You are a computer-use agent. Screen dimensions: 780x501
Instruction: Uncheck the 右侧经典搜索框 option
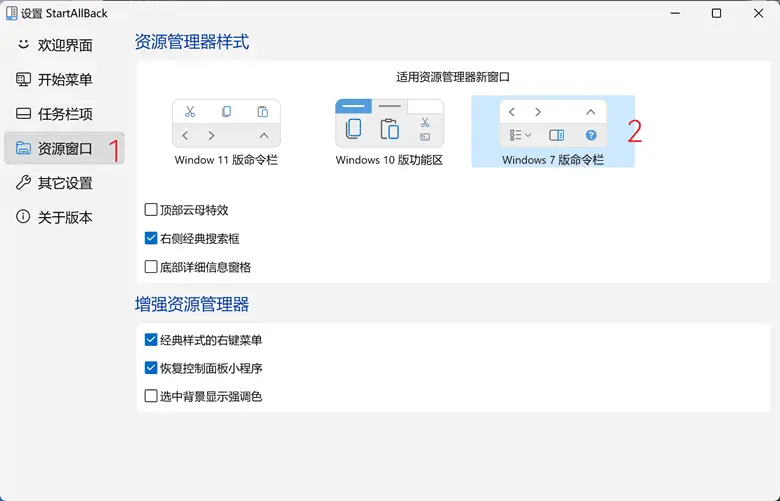click(151, 239)
